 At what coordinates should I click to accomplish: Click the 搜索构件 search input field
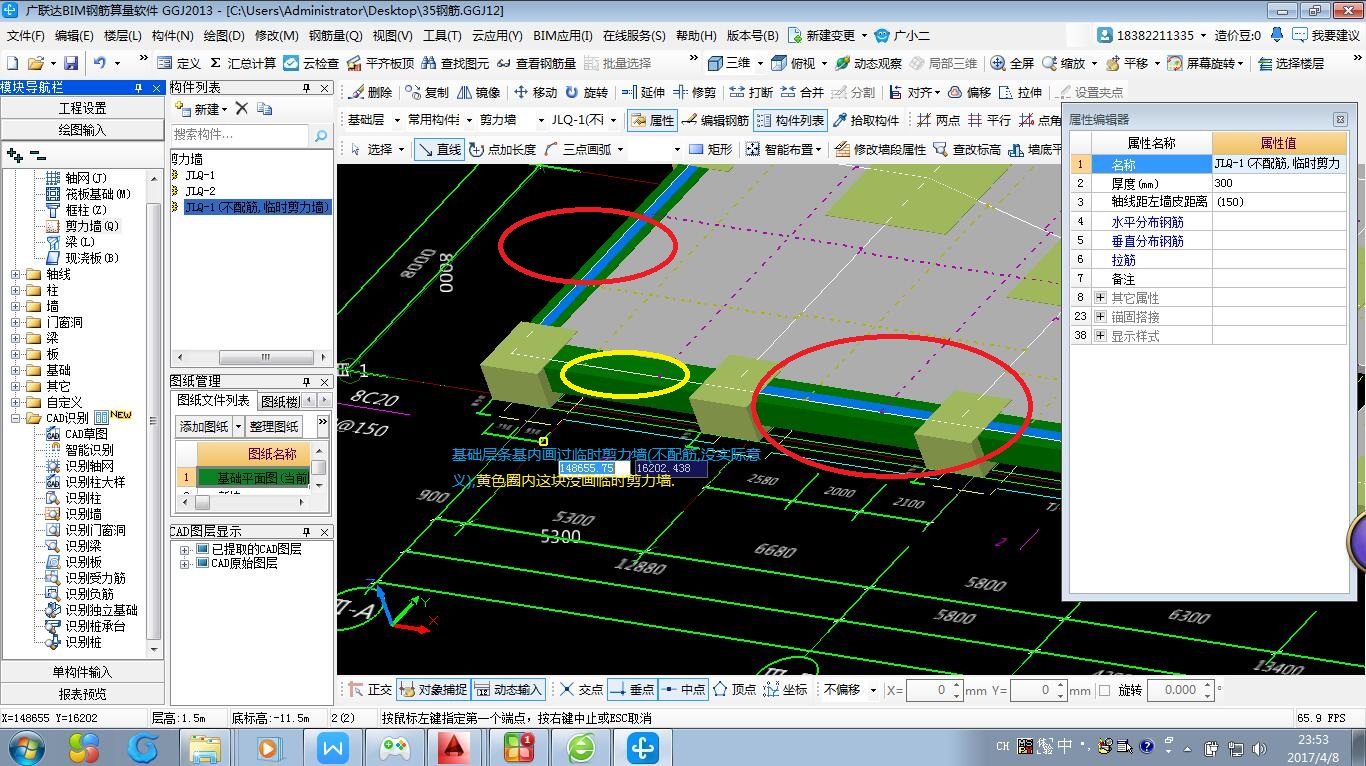click(240, 135)
